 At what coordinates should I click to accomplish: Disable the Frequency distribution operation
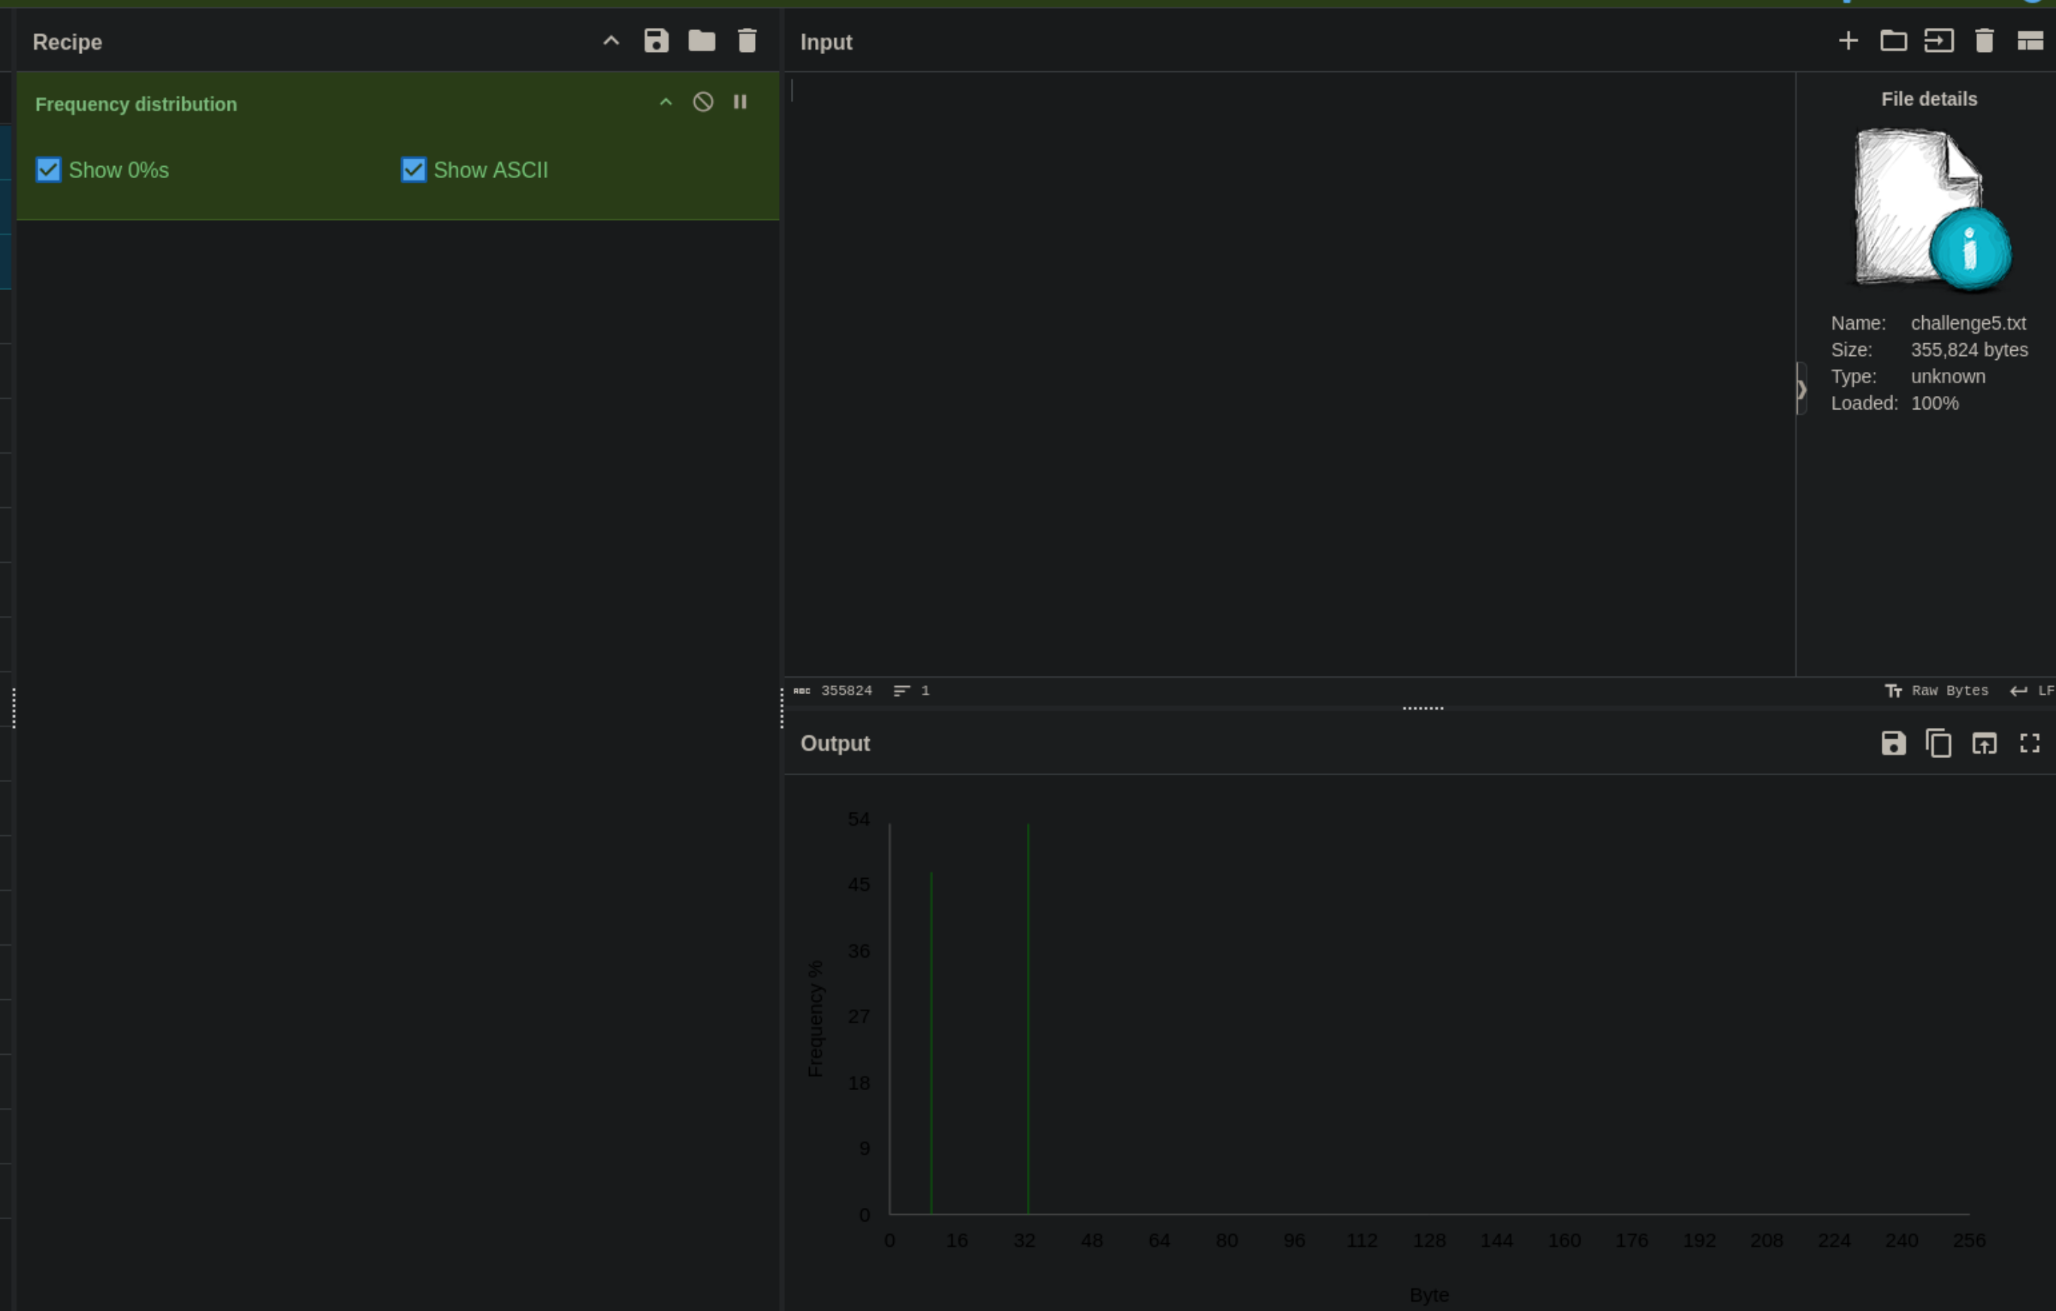tap(703, 102)
